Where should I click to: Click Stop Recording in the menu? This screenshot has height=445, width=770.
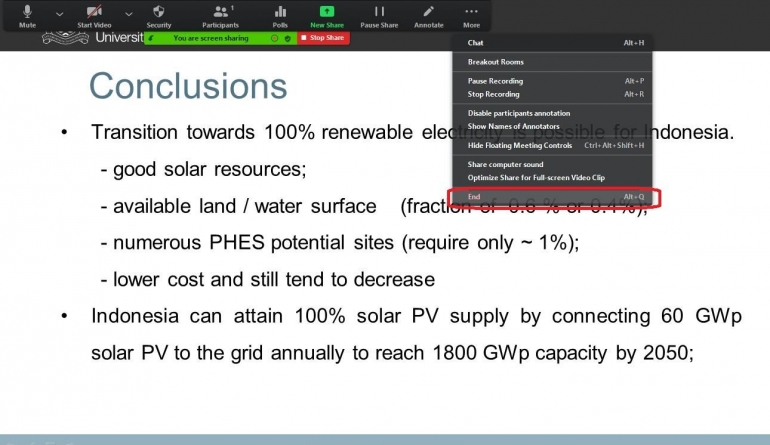coord(493,94)
